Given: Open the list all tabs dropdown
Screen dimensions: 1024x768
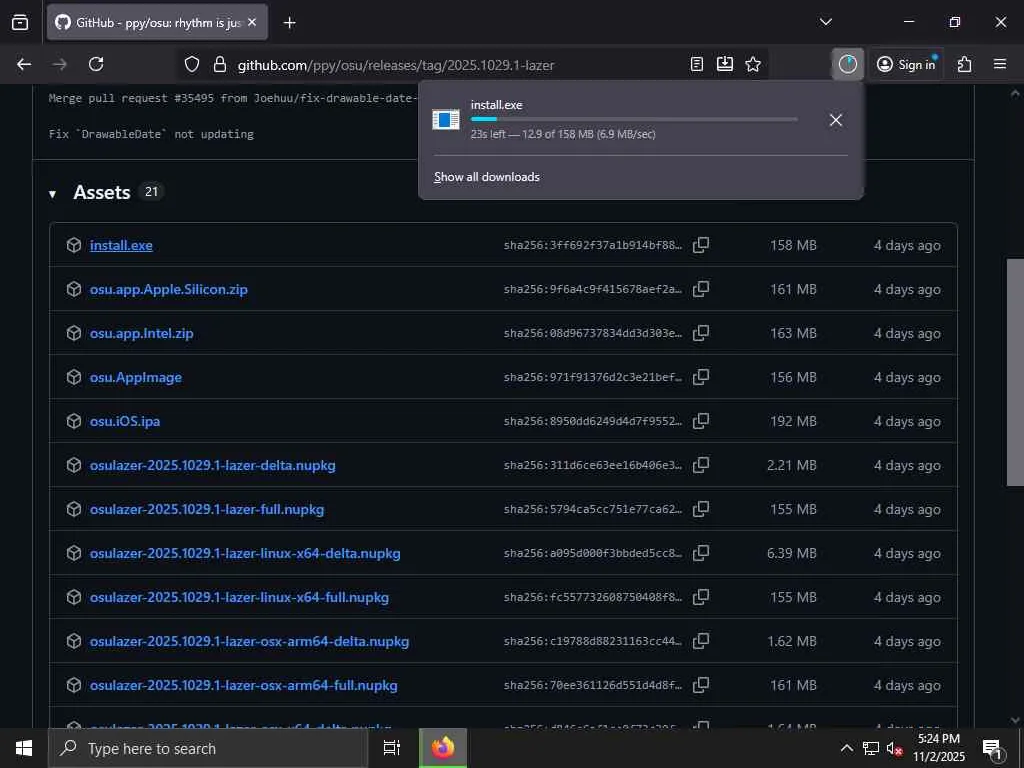Looking at the screenshot, I should tap(825, 22).
